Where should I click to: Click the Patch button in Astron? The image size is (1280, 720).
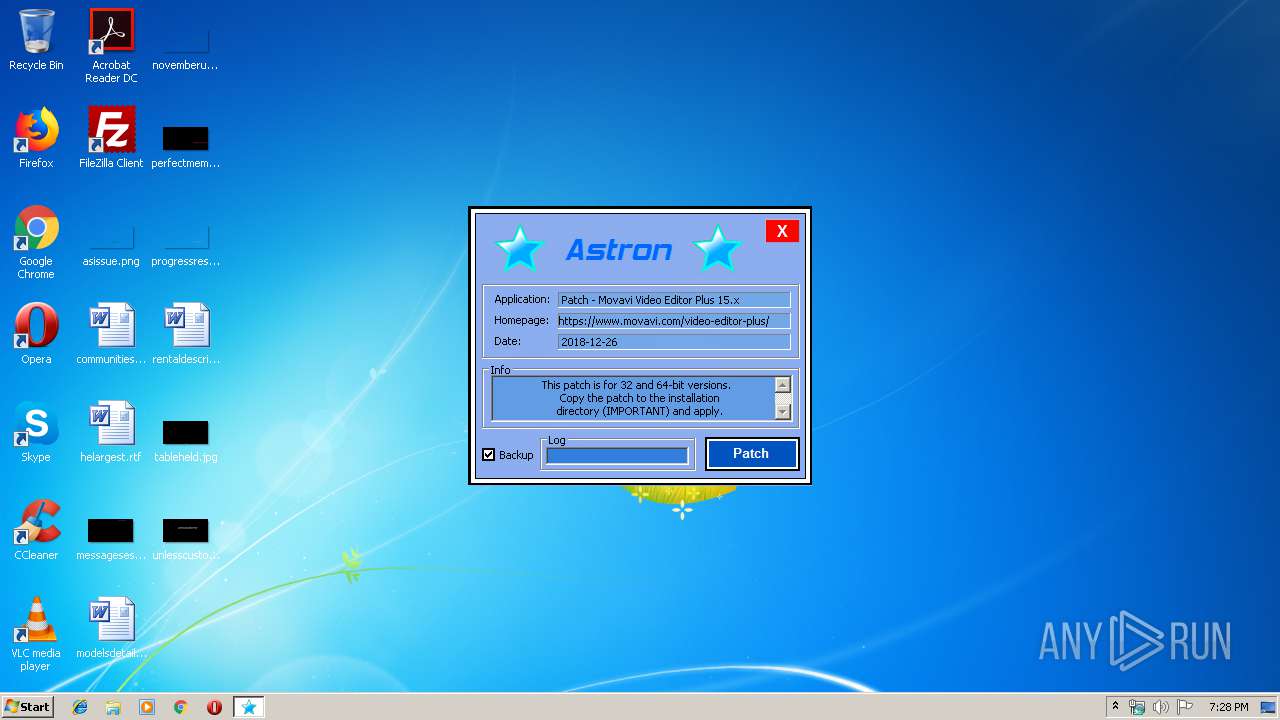(751, 453)
